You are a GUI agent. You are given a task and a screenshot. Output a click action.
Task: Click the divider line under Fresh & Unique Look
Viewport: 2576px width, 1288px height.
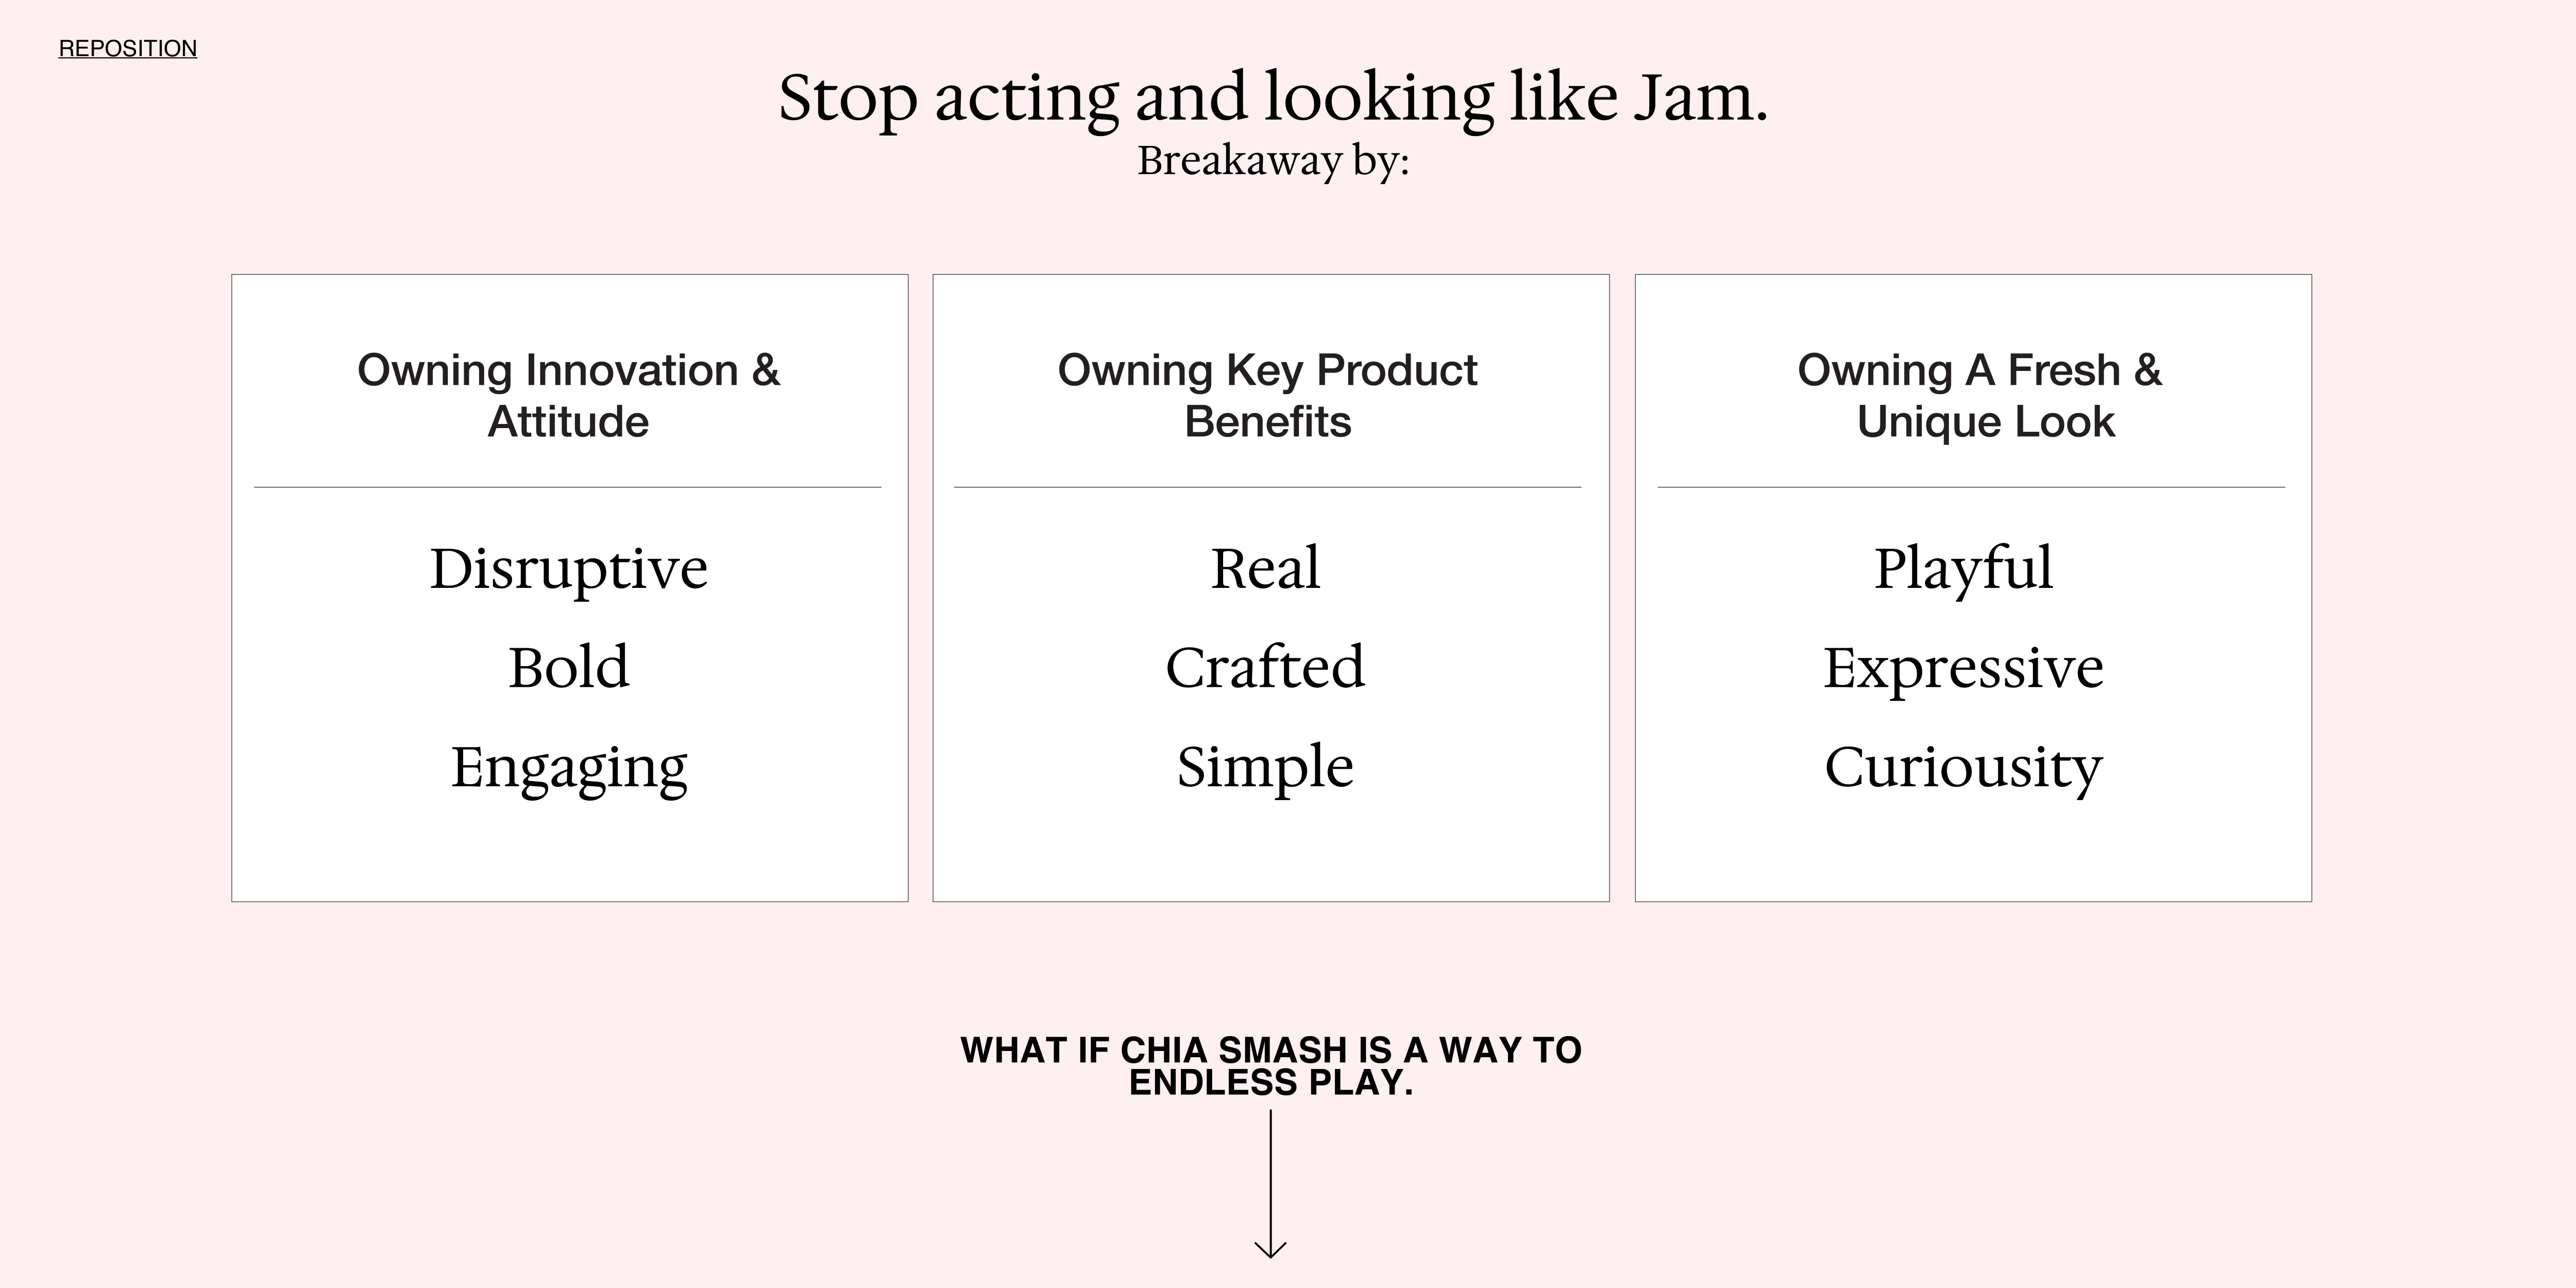click(x=1971, y=487)
